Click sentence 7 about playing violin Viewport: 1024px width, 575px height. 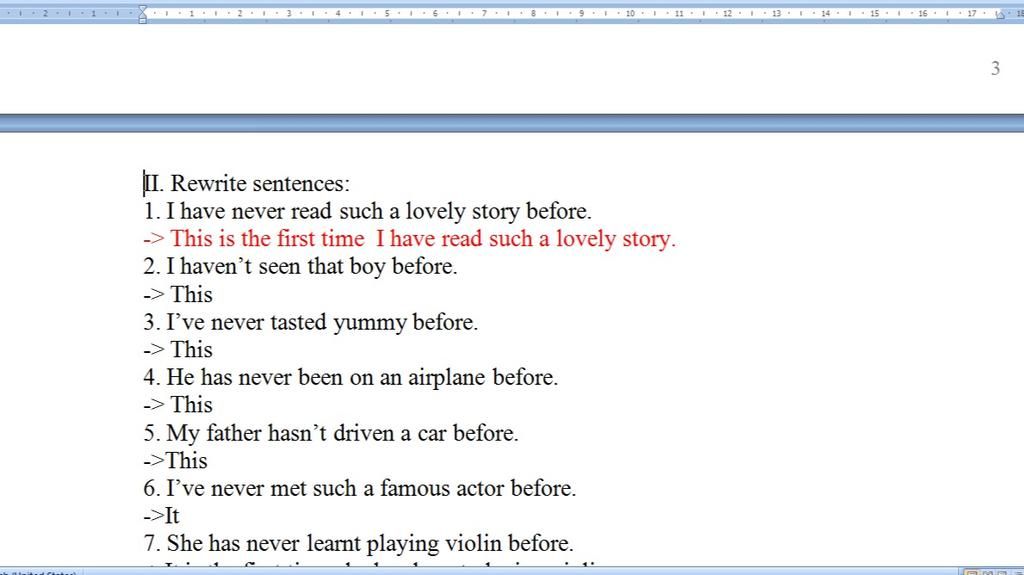(359, 544)
